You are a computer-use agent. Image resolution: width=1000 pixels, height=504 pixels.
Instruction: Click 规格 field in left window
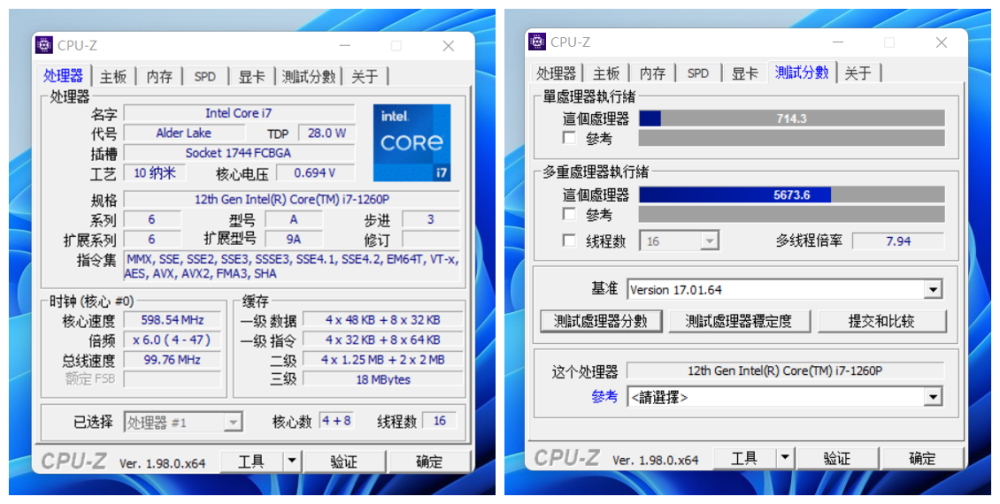tap(291, 199)
